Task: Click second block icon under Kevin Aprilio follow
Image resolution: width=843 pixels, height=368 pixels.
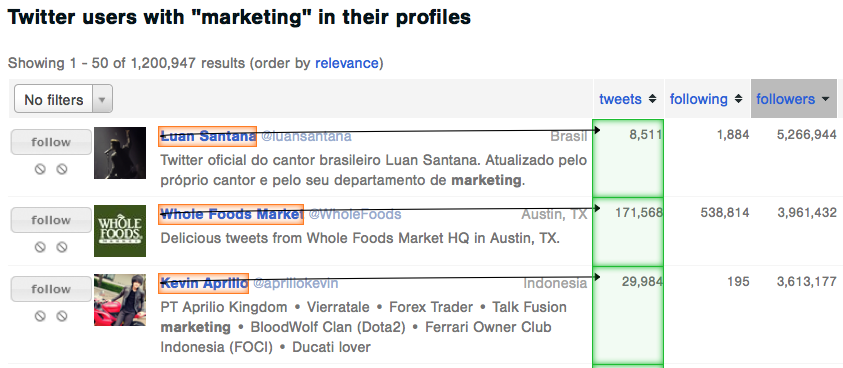Action: (x=62, y=316)
